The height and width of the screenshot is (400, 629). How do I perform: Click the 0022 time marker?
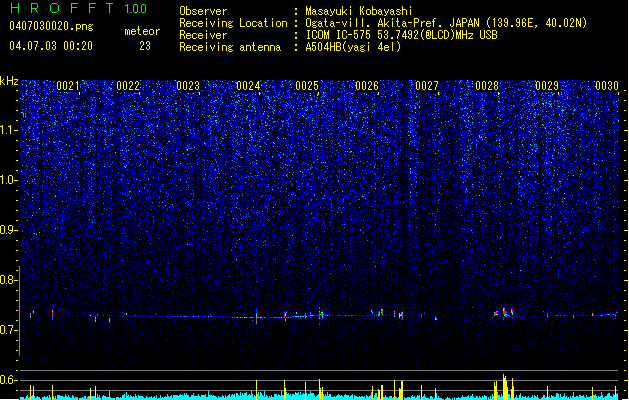pyautogui.click(x=128, y=86)
